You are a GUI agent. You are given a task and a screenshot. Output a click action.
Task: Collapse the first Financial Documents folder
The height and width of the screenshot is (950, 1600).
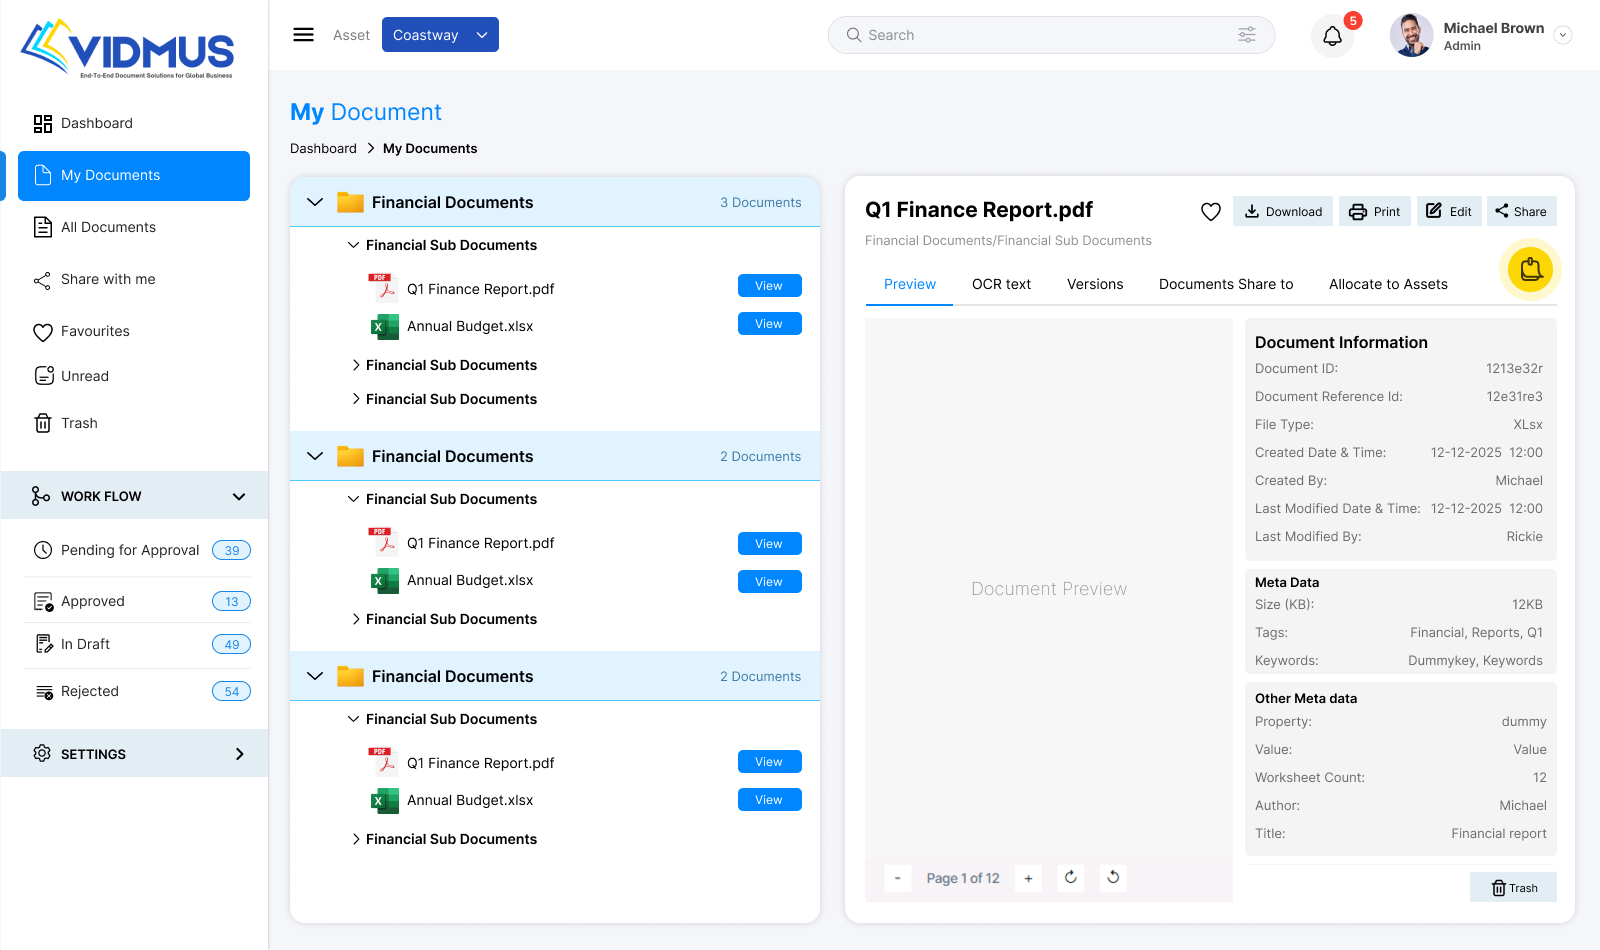coord(315,202)
